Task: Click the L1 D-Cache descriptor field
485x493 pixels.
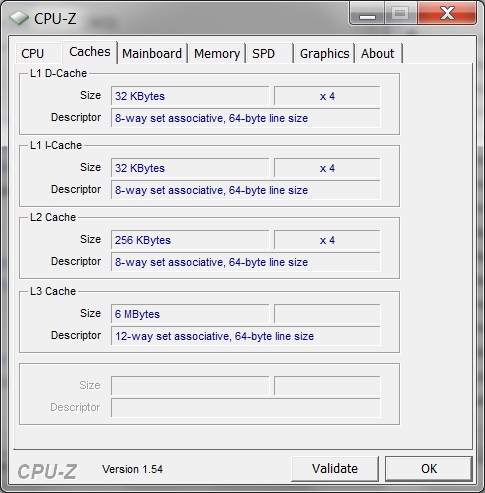Action: [246, 118]
